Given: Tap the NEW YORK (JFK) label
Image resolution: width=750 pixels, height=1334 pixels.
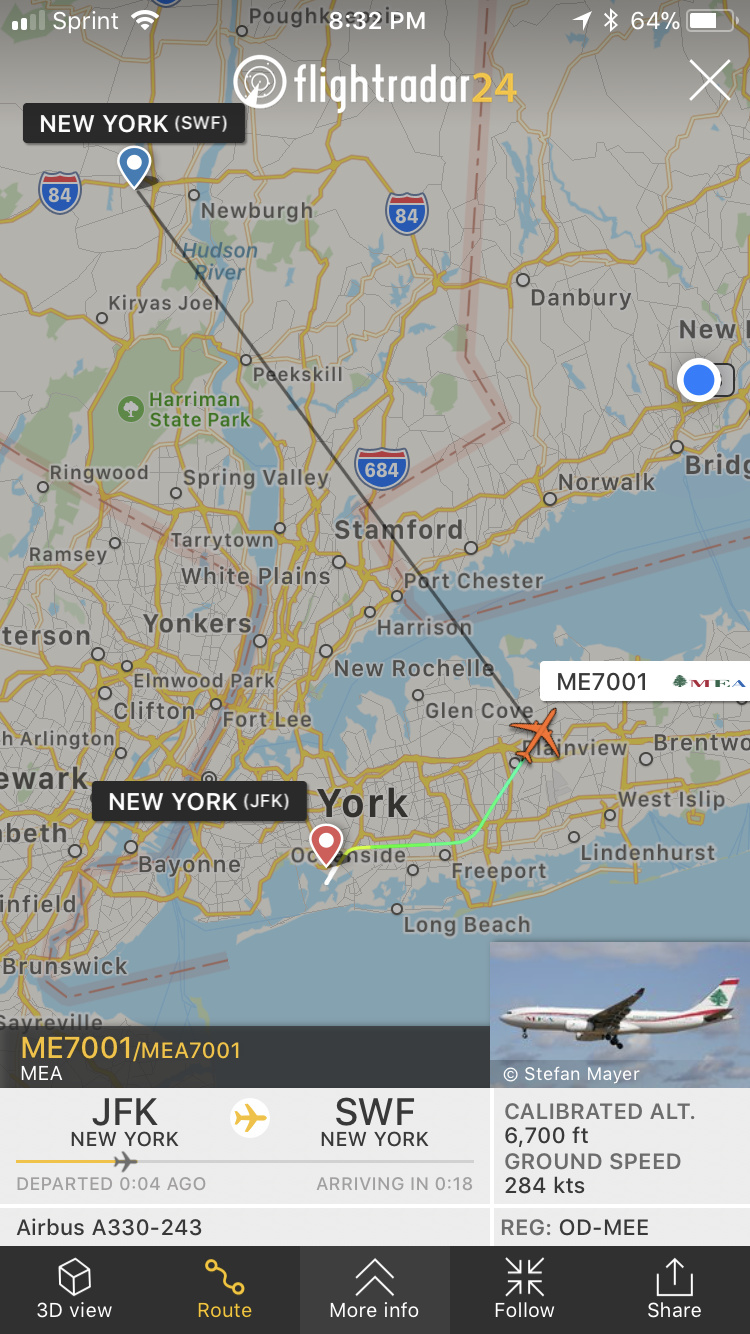Looking at the screenshot, I should (199, 801).
